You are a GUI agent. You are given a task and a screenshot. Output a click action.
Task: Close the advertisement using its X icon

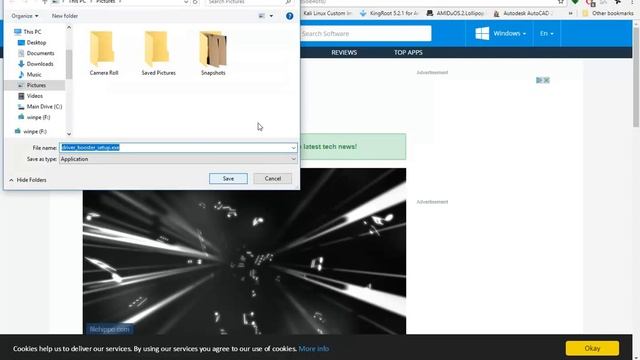pos(547,80)
